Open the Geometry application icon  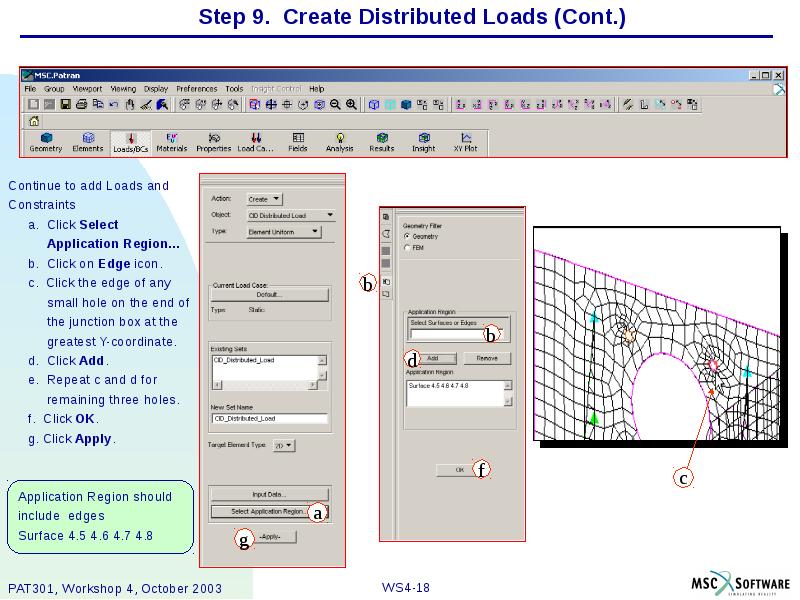click(x=44, y=141)
